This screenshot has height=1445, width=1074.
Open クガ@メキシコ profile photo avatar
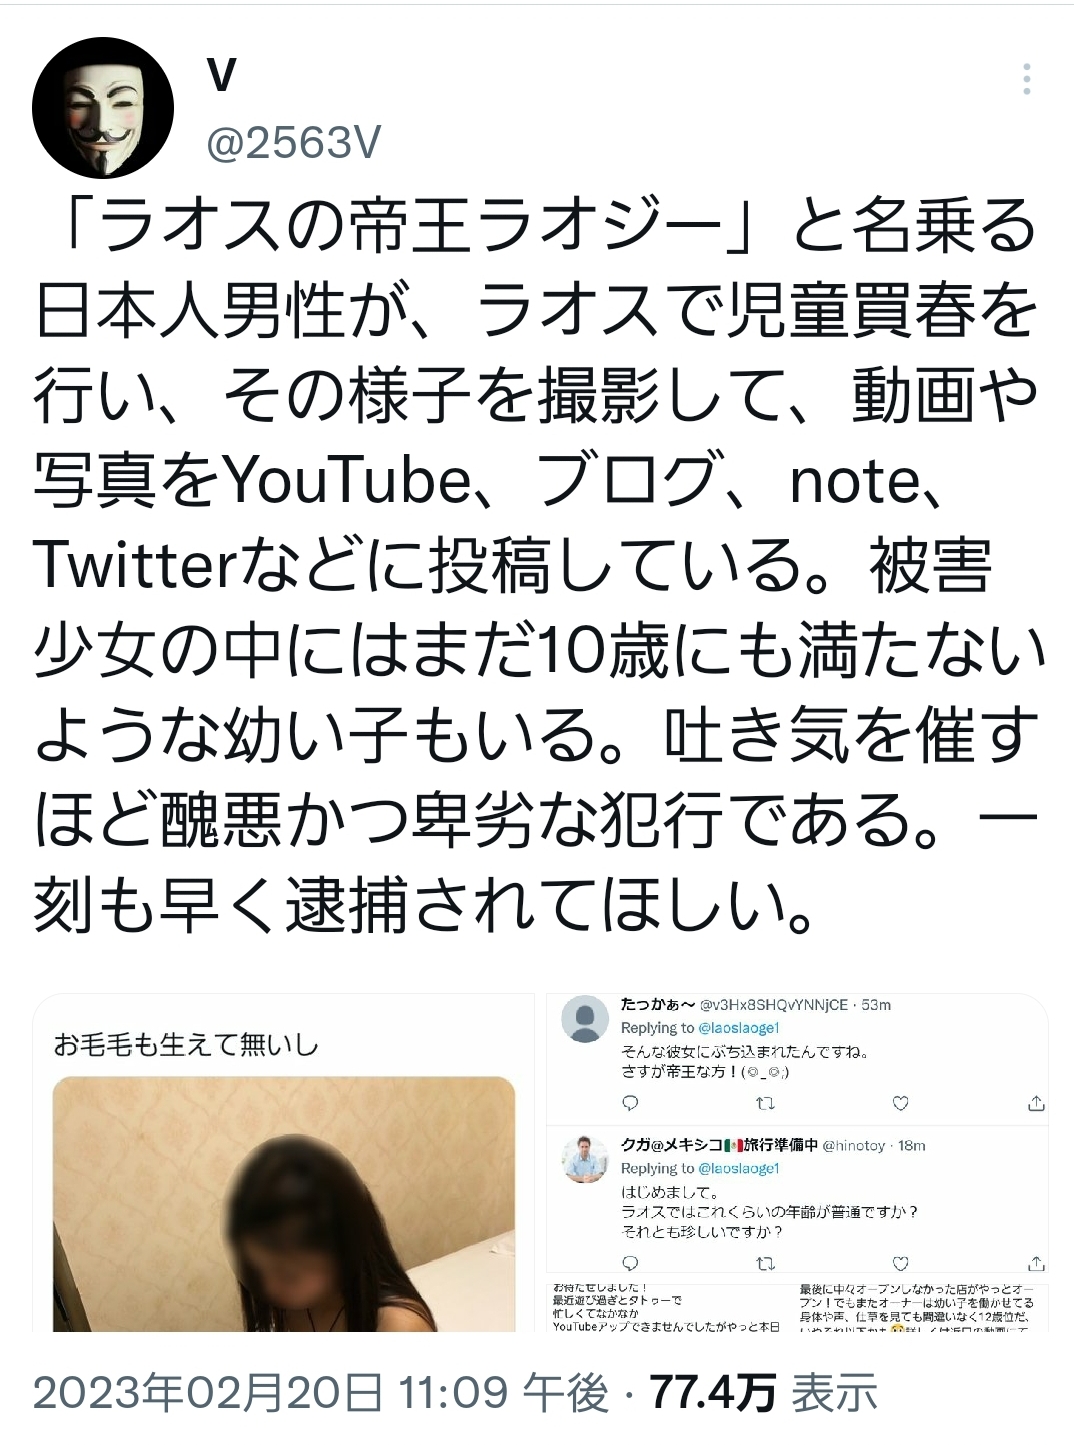(x=586, y=1160)
